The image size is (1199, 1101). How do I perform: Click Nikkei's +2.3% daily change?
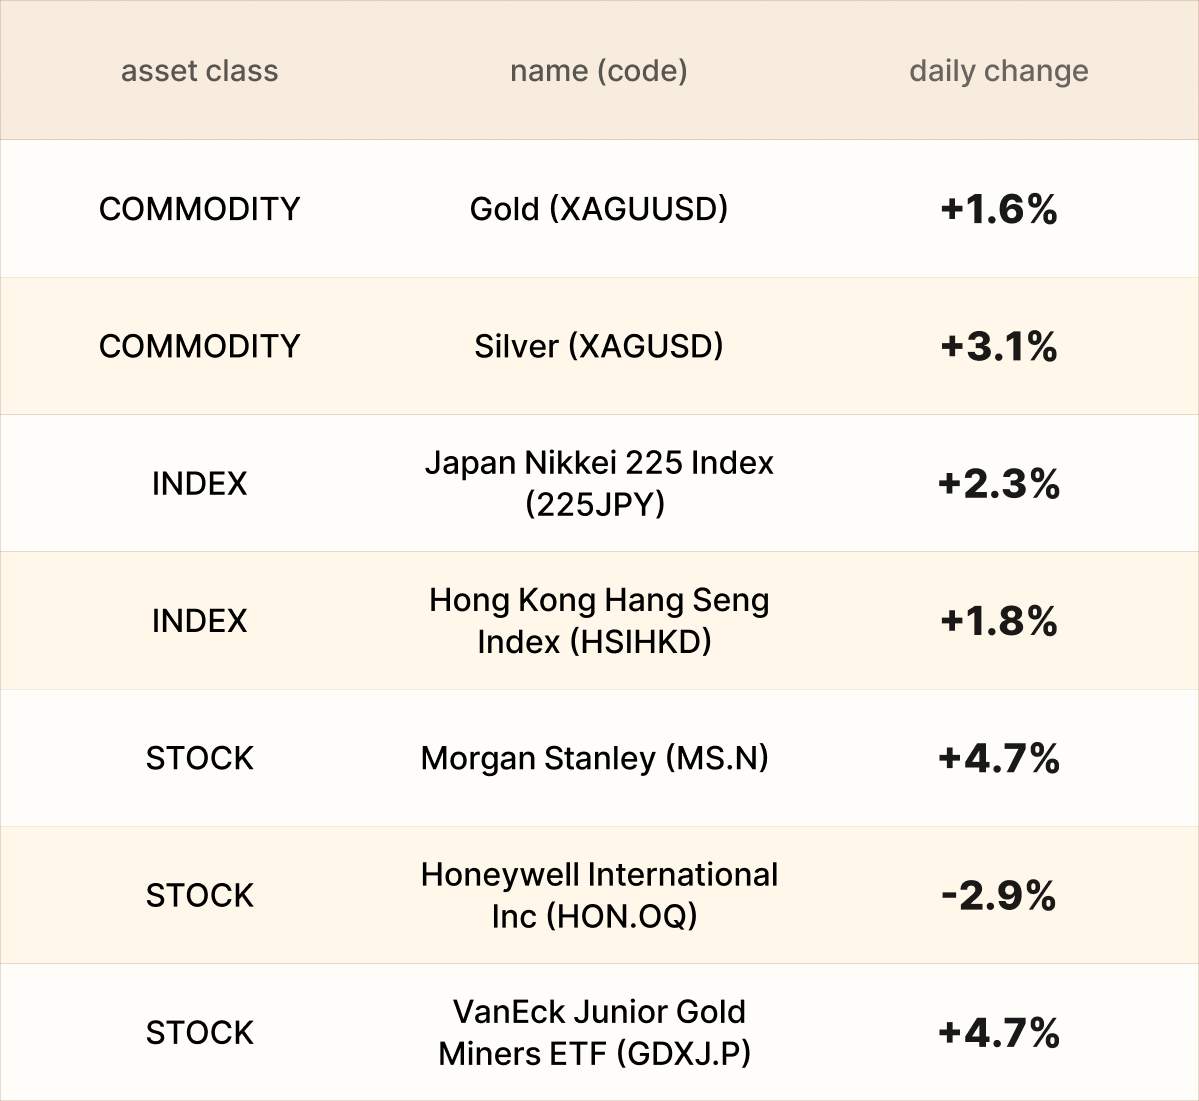[x=998, y=484]
